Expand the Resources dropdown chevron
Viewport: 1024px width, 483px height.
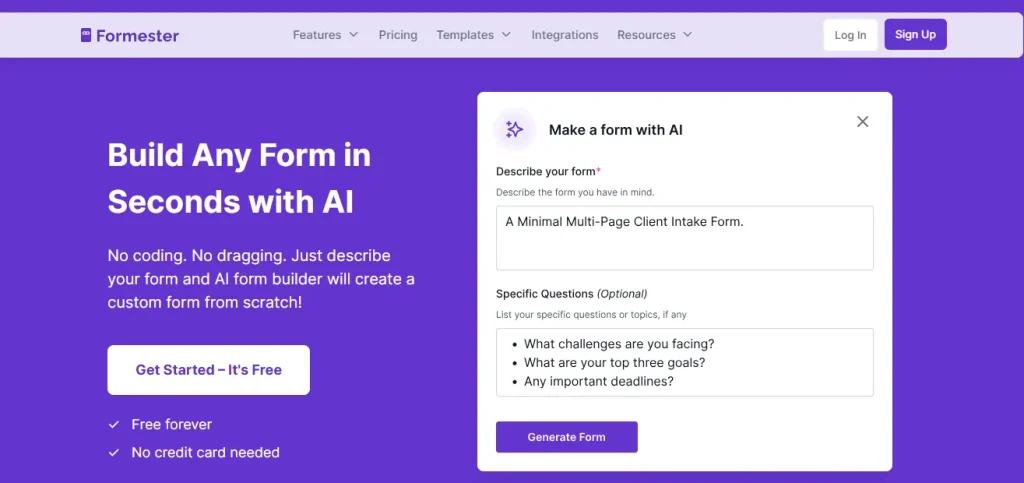[x=687, y=35]
